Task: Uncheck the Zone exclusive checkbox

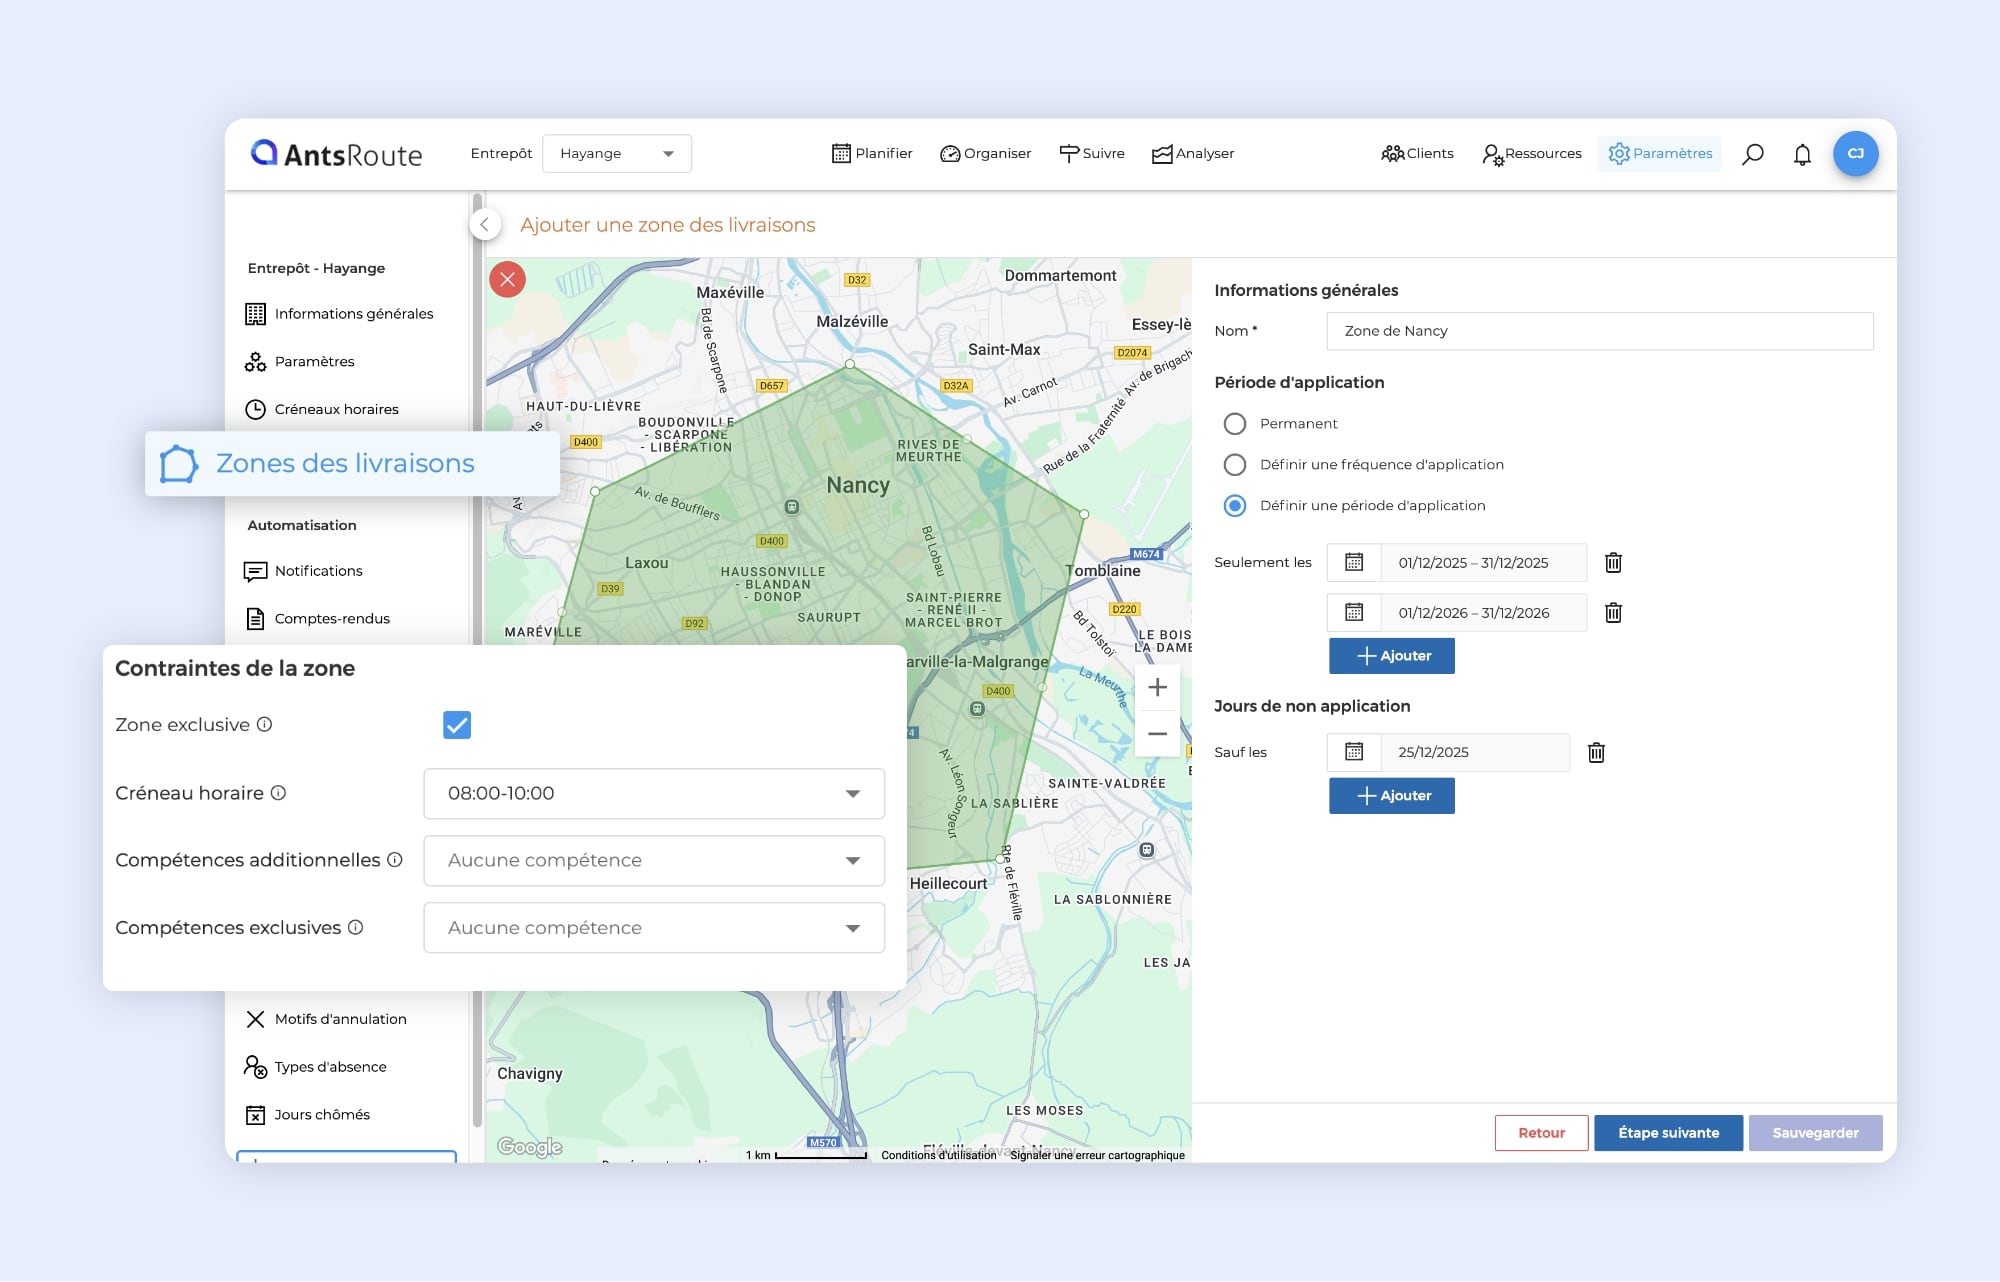Action: [457, 725]
